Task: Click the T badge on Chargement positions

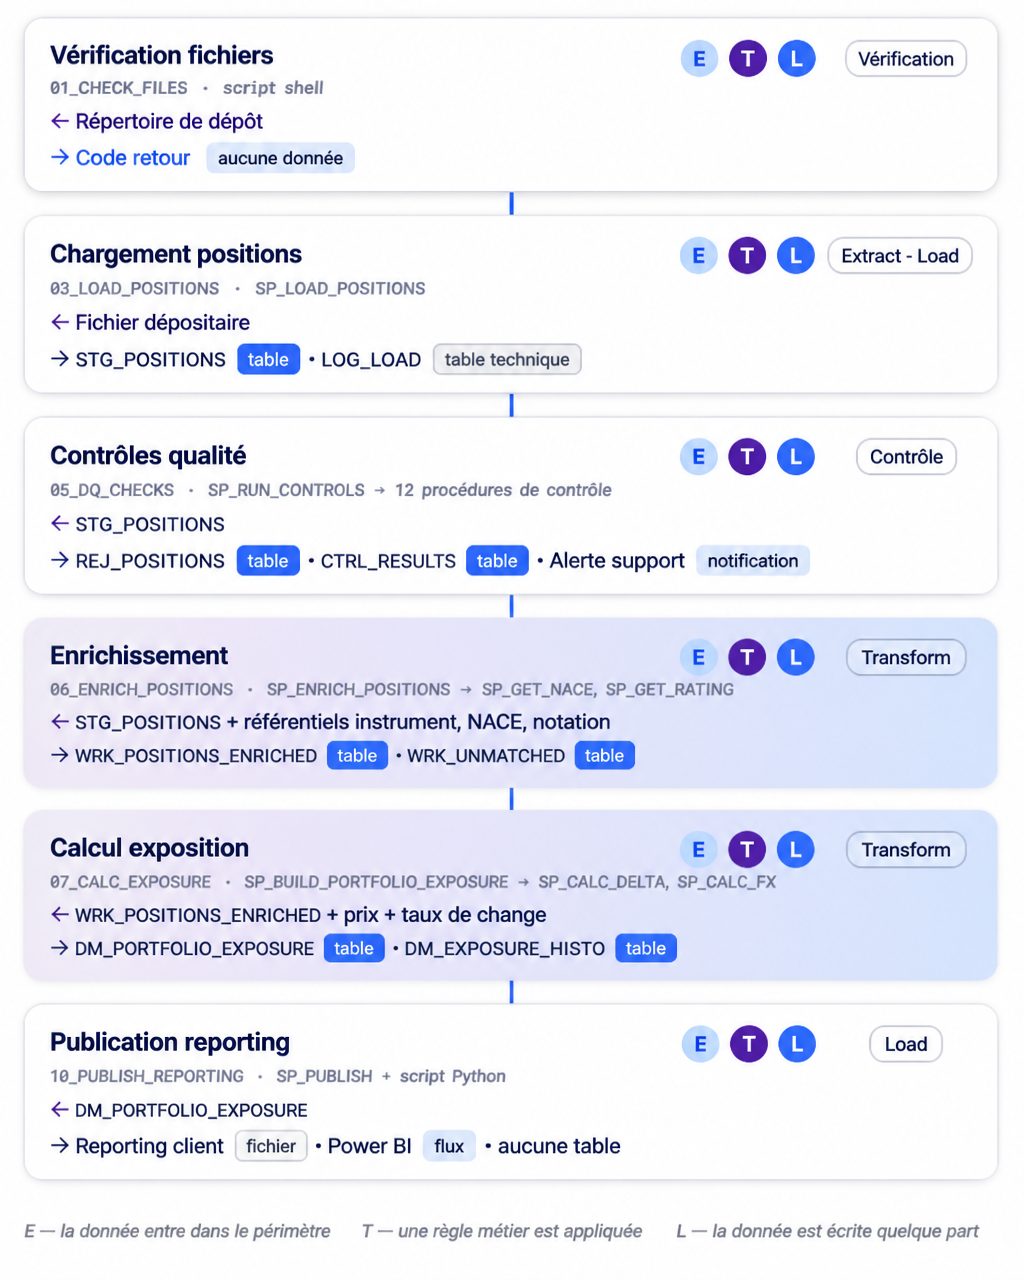Action: 747,256
